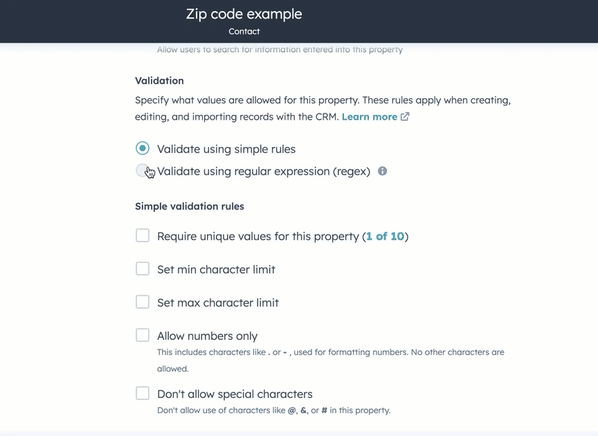Select the Validate using regular expression radio button
Viewport: 598px width, 436px height.
[x=143, y=170]
